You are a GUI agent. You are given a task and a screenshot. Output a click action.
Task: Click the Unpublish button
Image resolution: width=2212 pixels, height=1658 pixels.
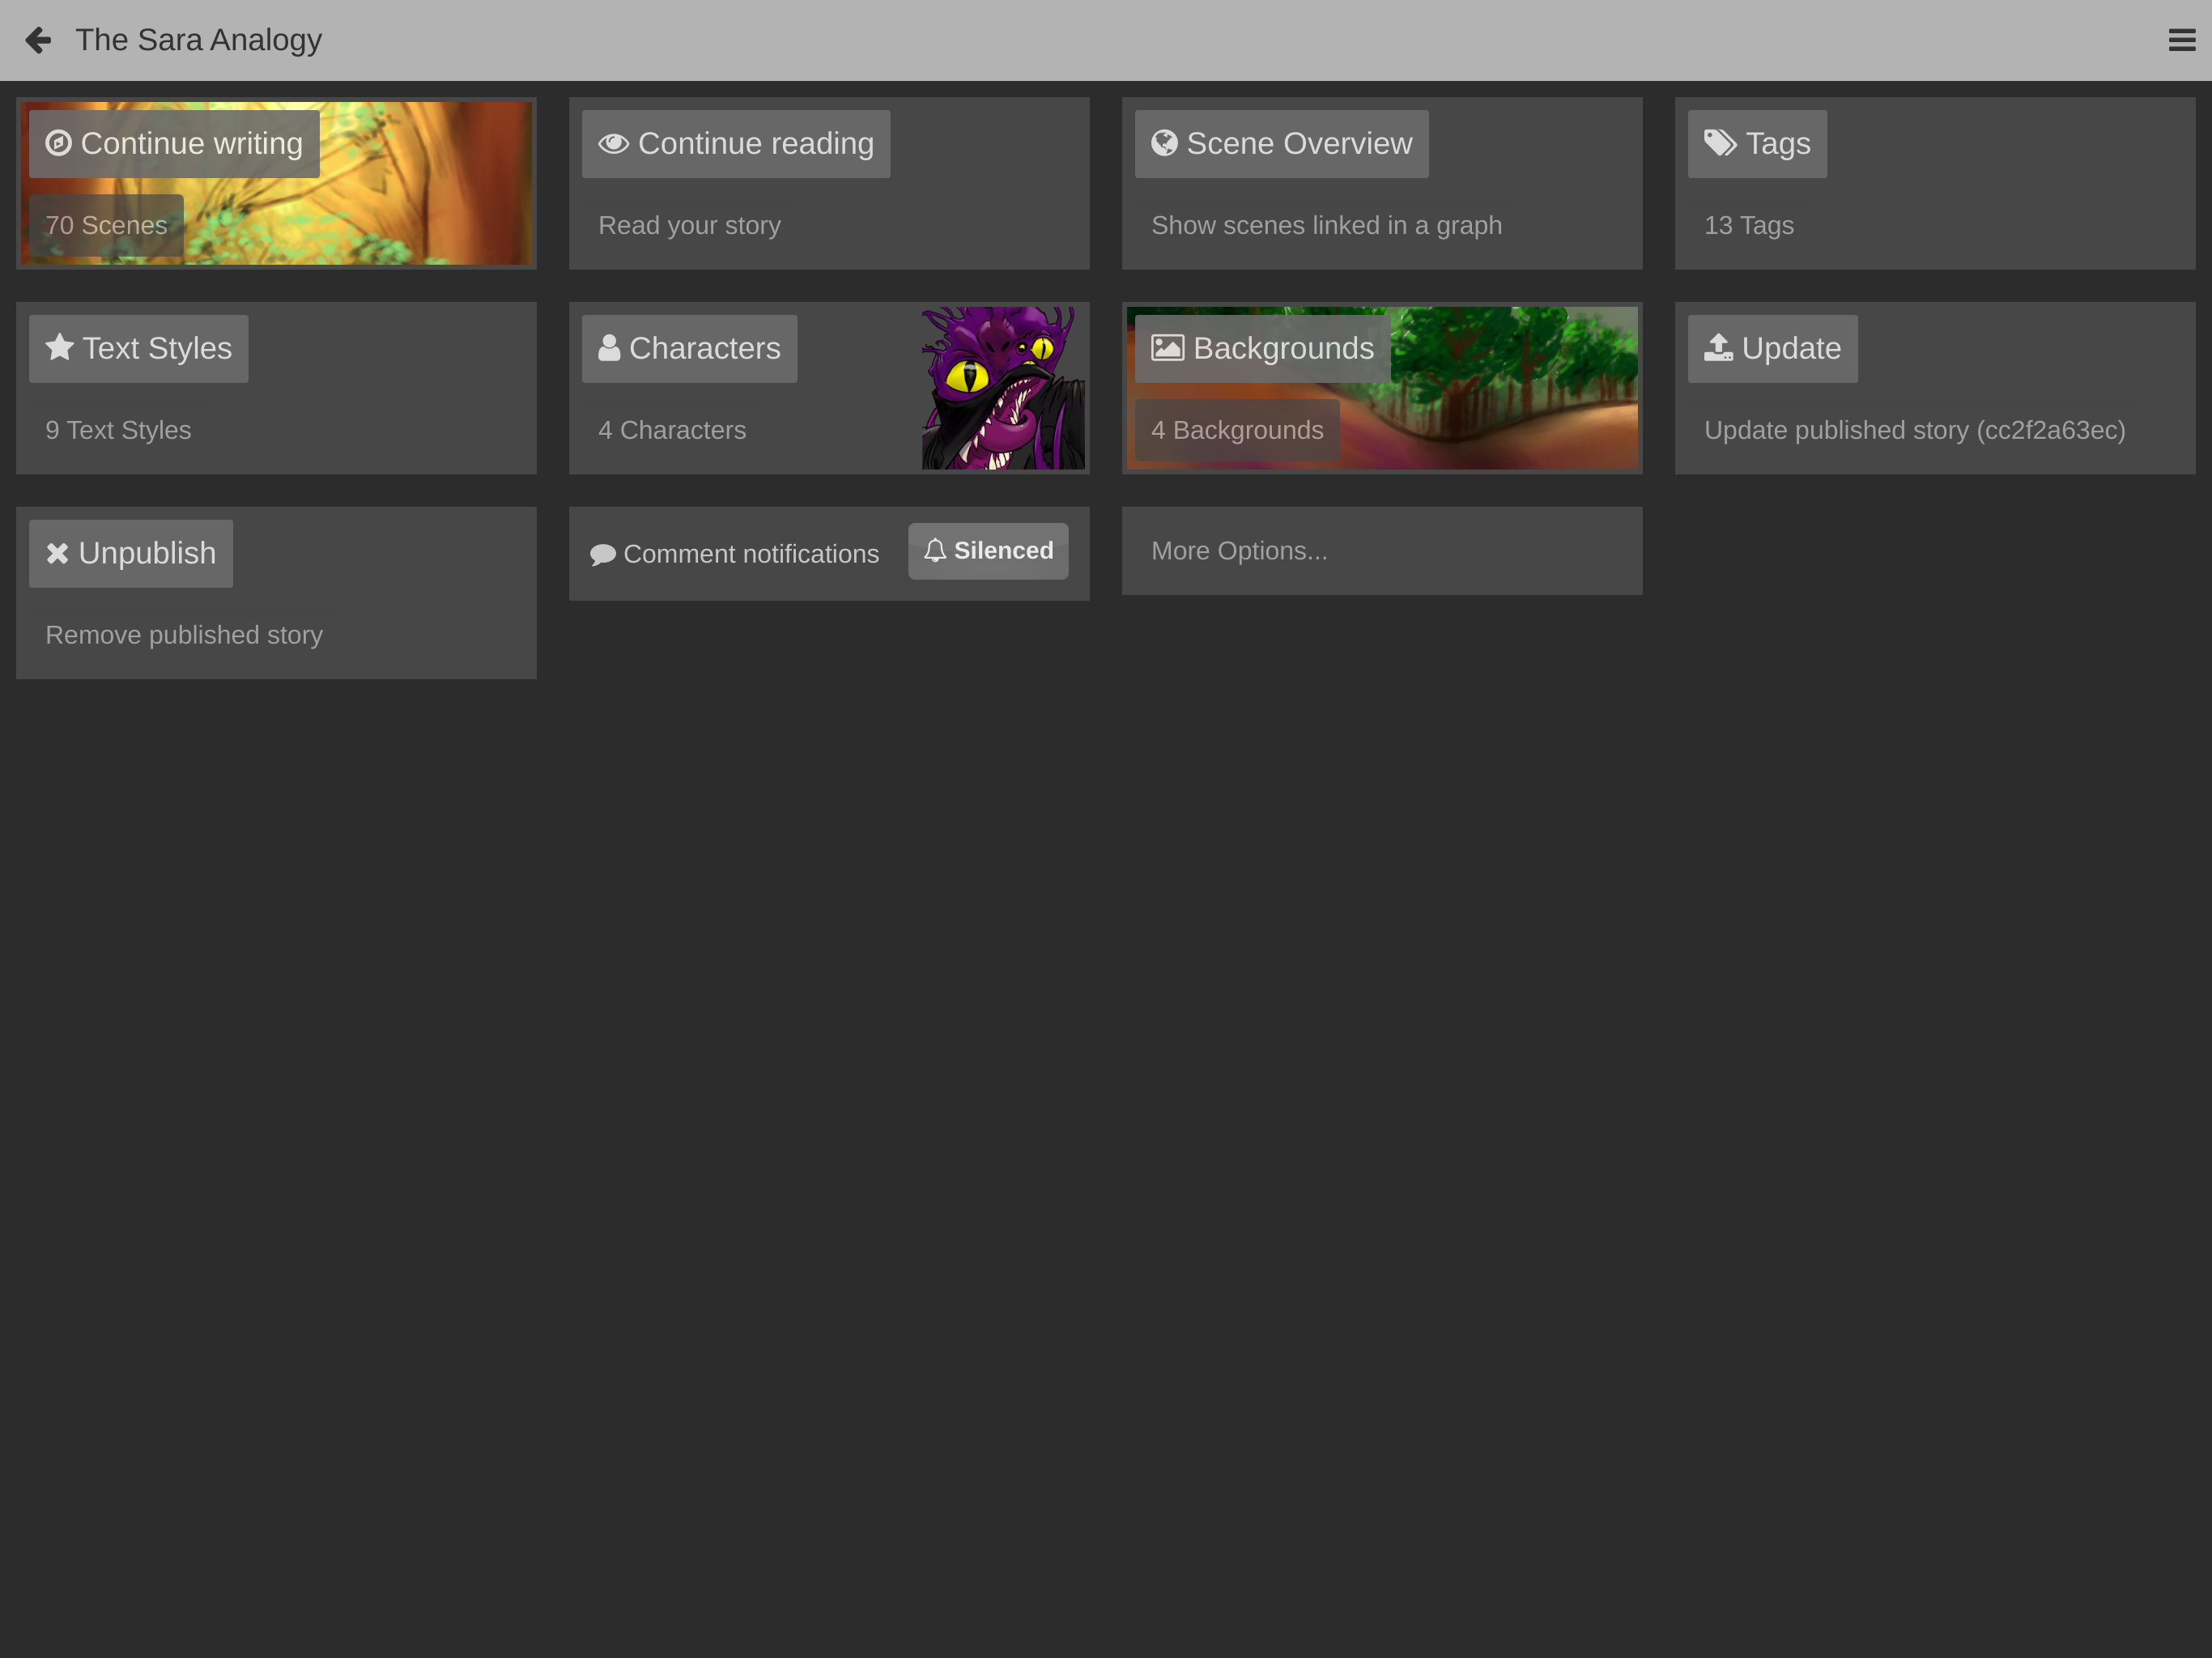pos(131,554)
